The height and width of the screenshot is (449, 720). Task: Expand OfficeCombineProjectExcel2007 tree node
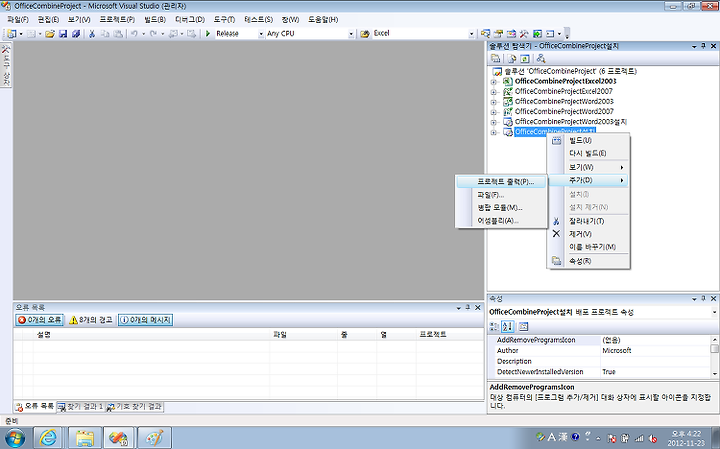click(x=494, y=92)
